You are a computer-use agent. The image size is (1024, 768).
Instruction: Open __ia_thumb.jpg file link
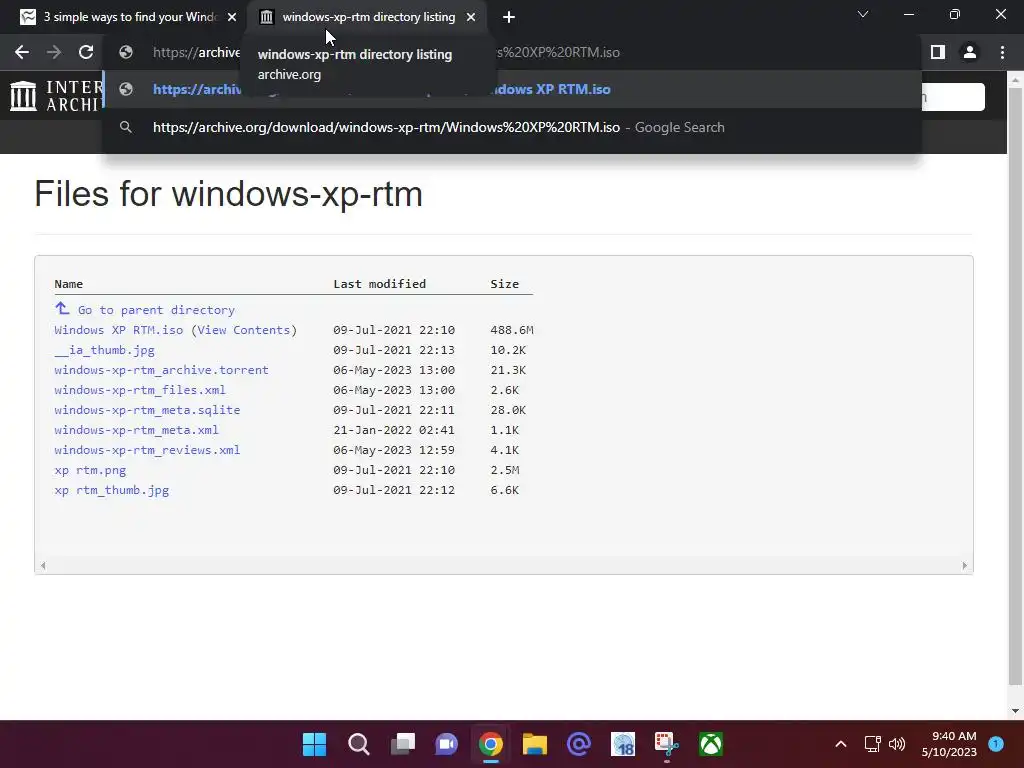click(104, 350)
